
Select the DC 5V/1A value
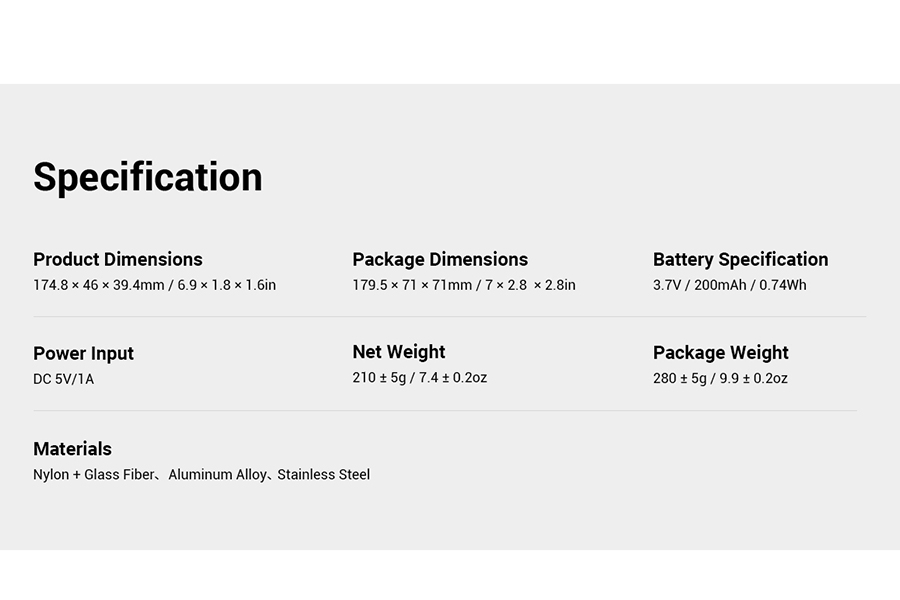[63, 379]
